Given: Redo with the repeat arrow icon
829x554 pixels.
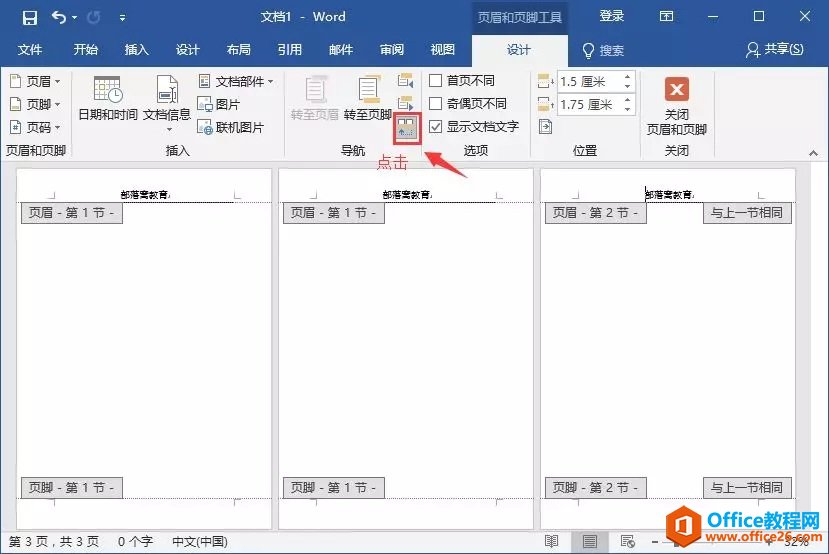Looking at the screenshot, I should tap(94, 17).
